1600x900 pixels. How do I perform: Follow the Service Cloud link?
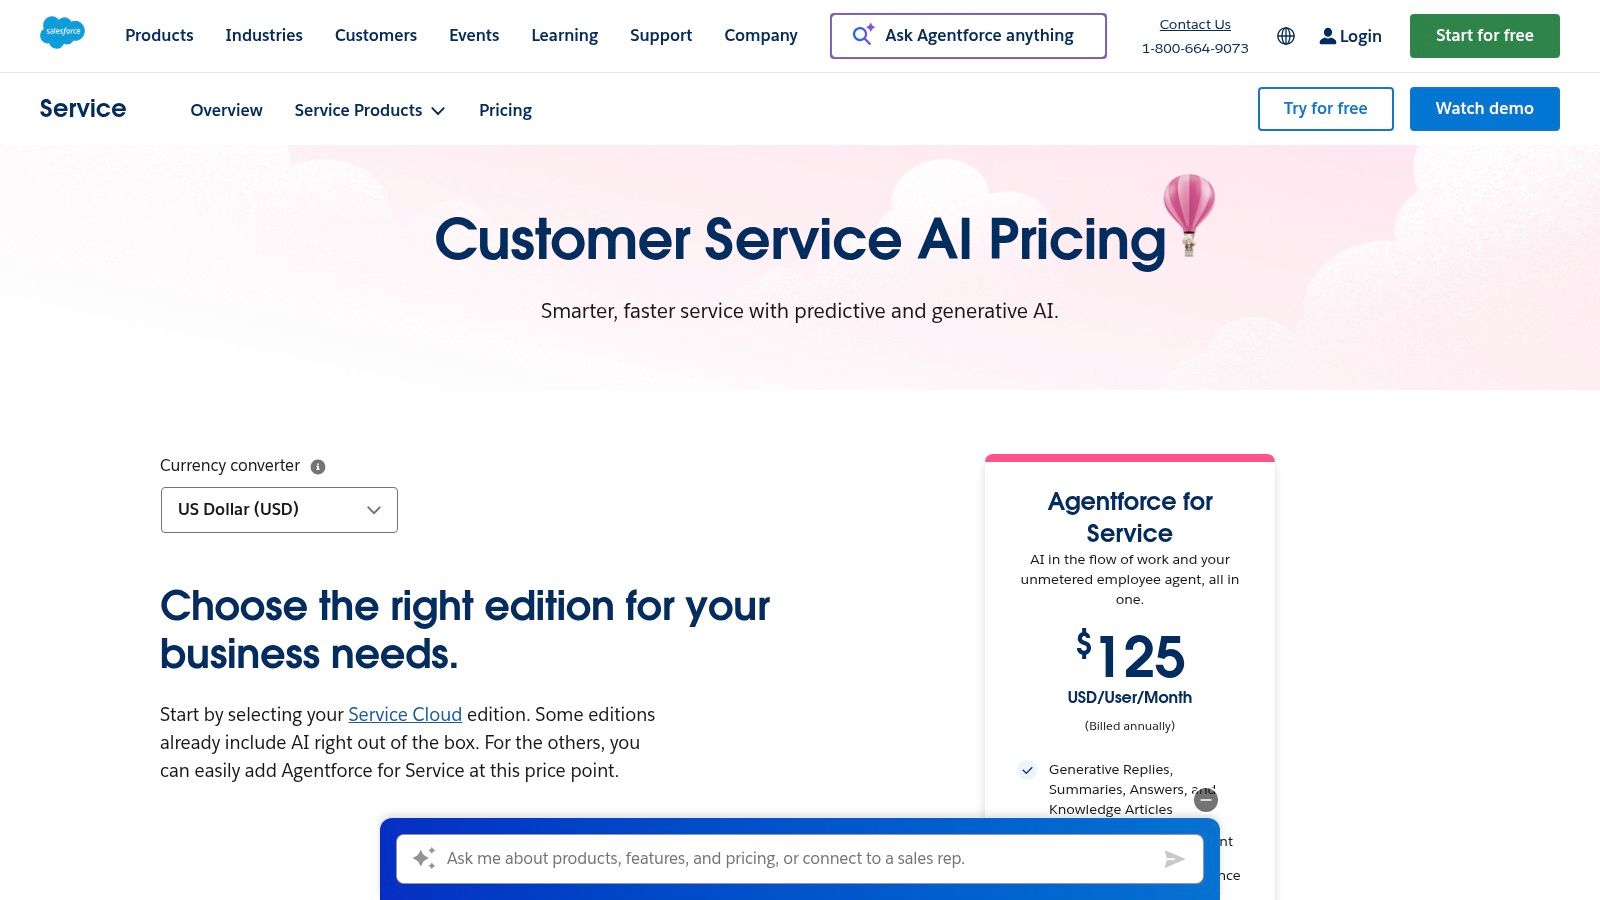405,714
